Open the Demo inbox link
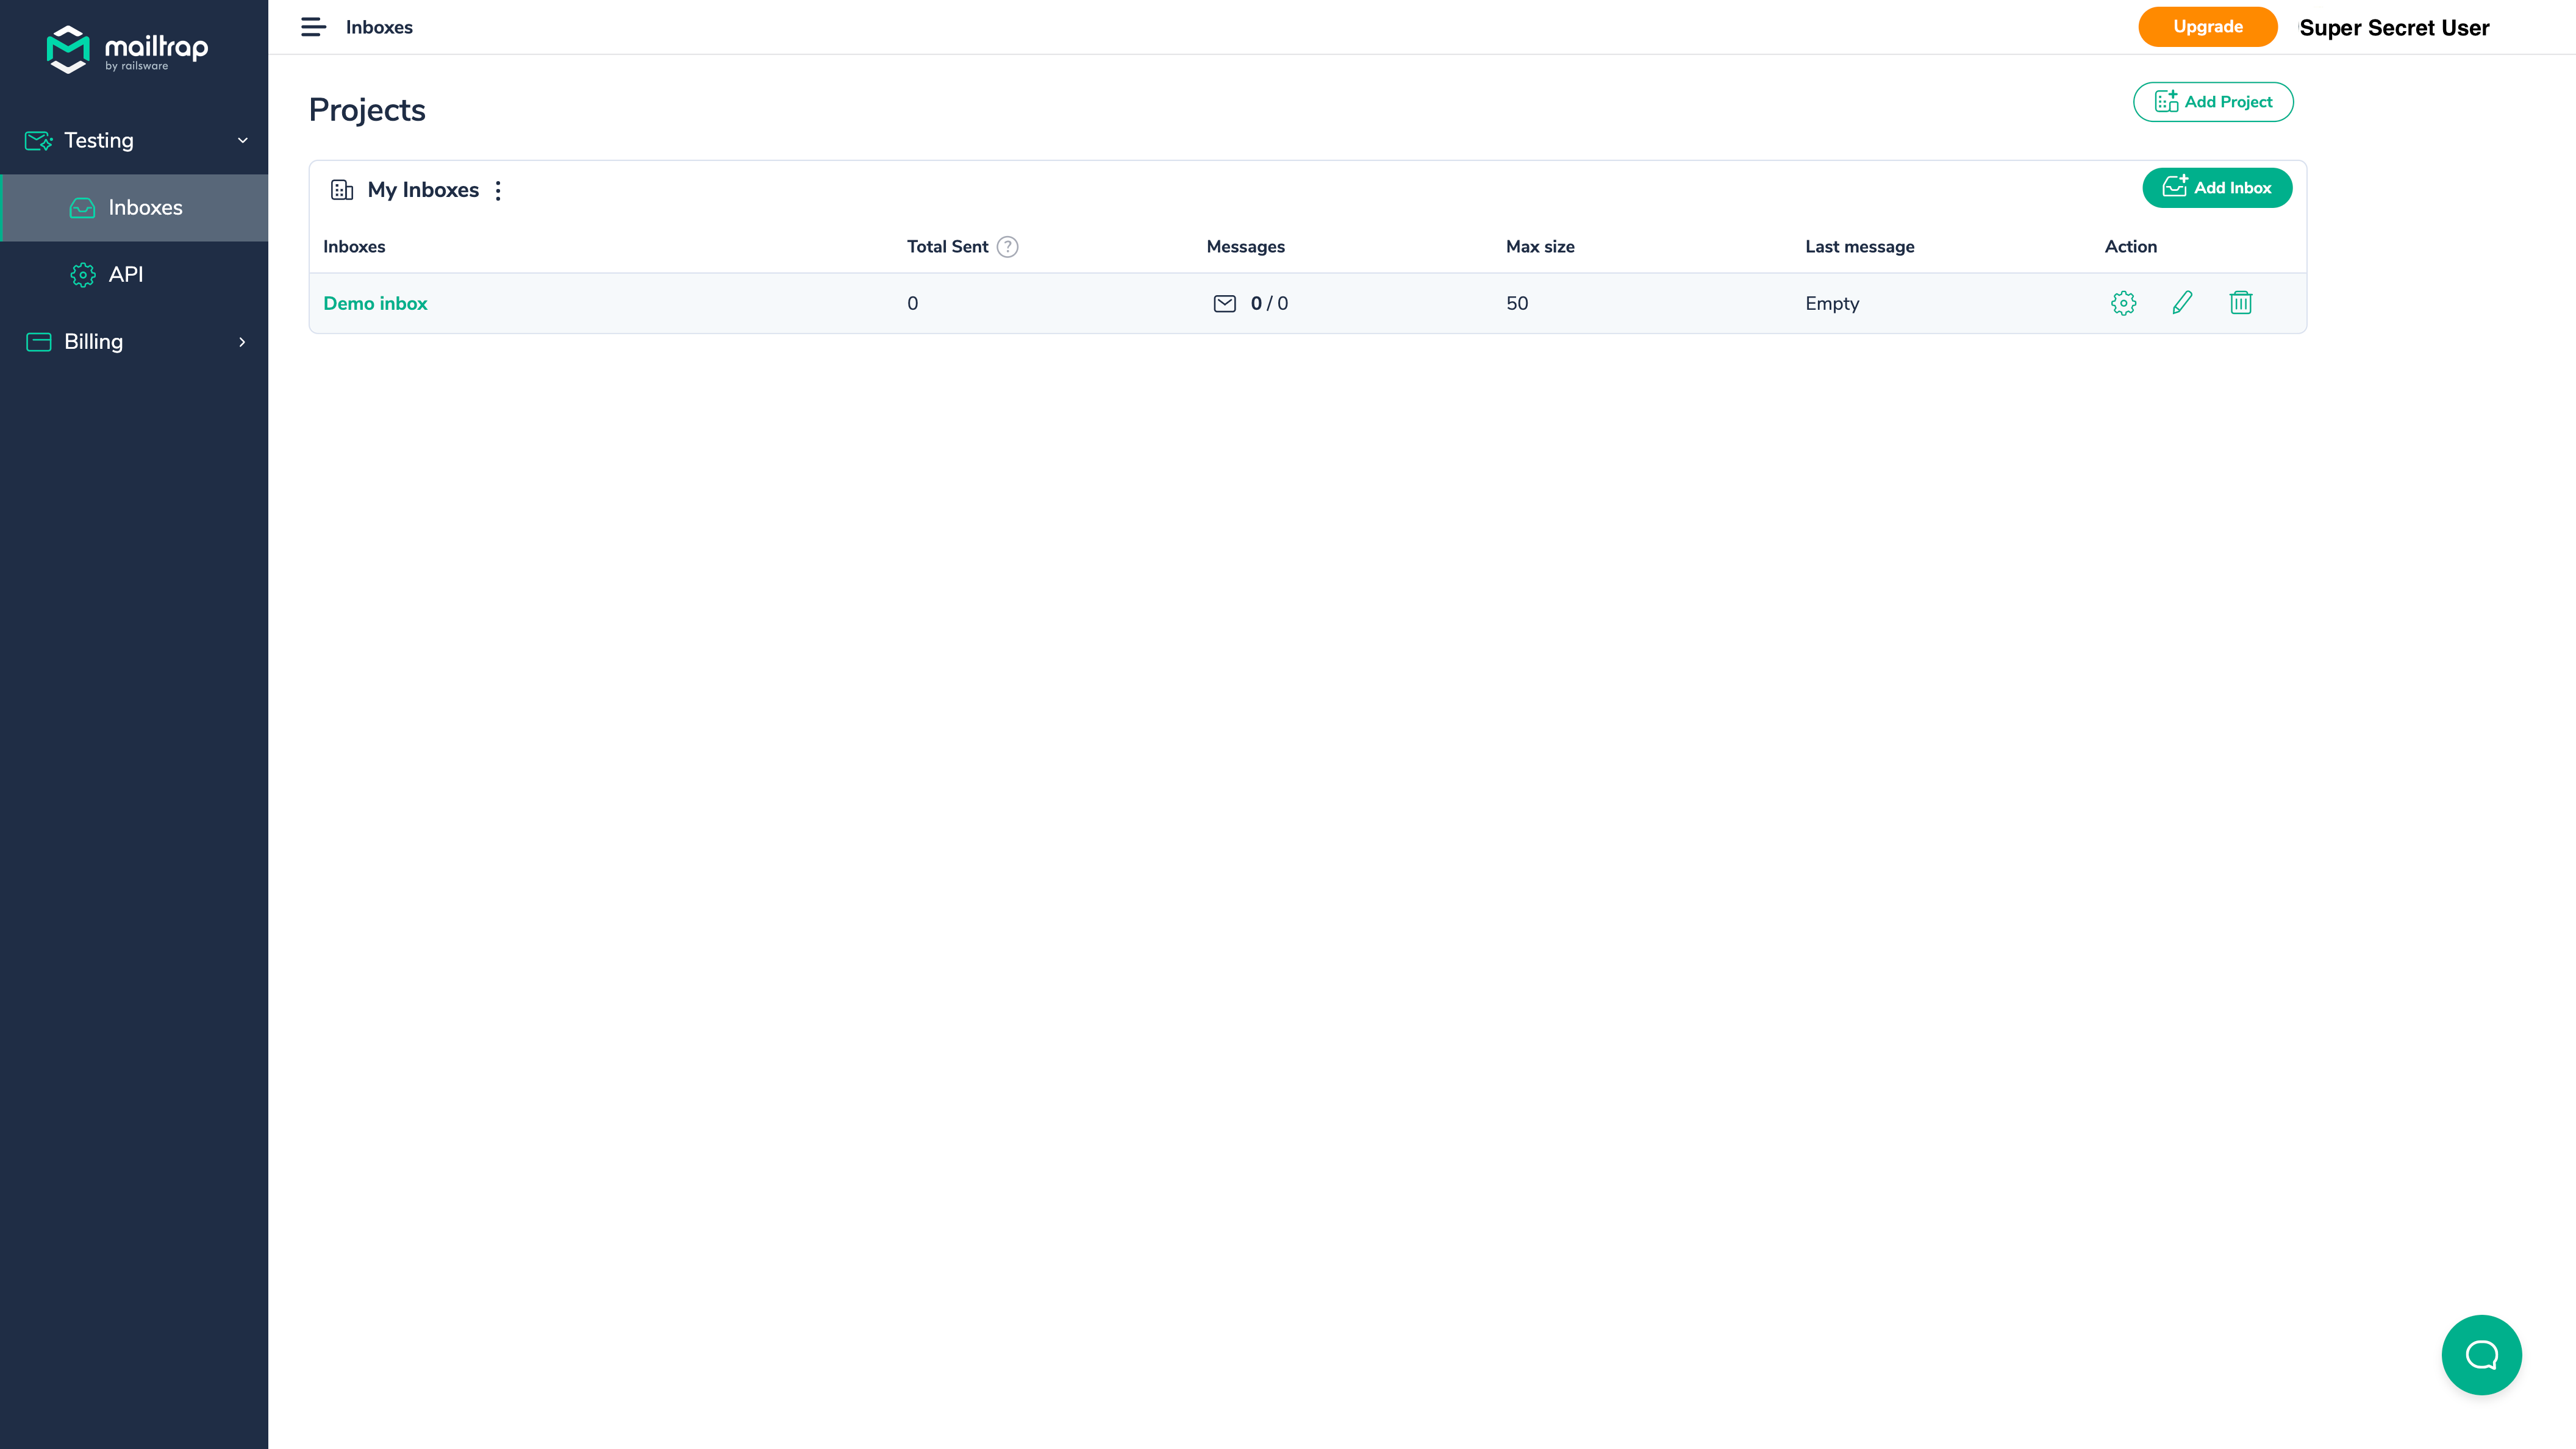Viewport: 2576px width, 1449px height. [x=375, y=304]
